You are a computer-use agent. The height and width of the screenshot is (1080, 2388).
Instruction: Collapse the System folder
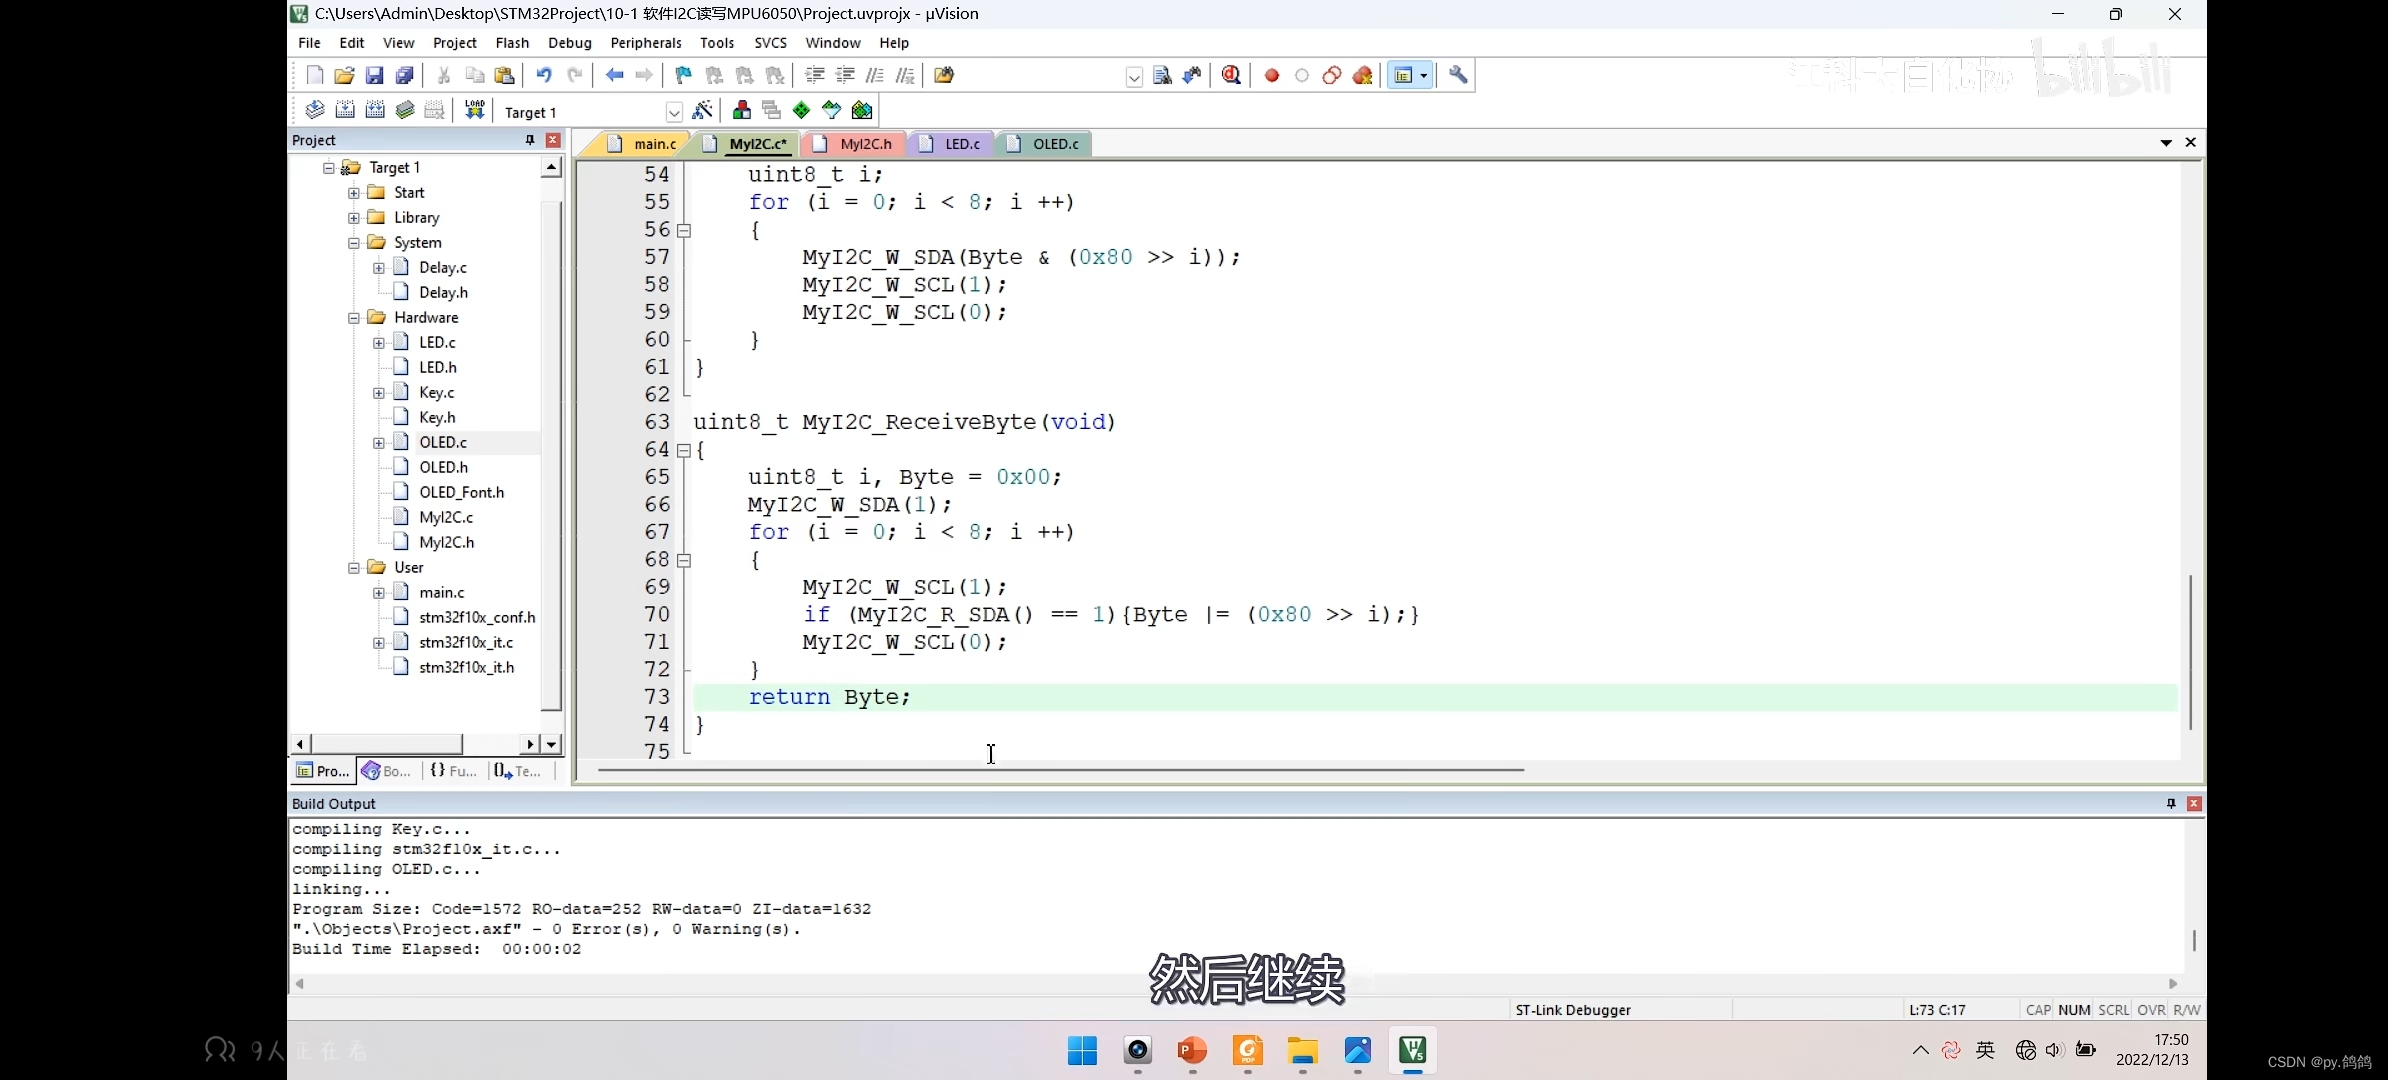(353, 243)
